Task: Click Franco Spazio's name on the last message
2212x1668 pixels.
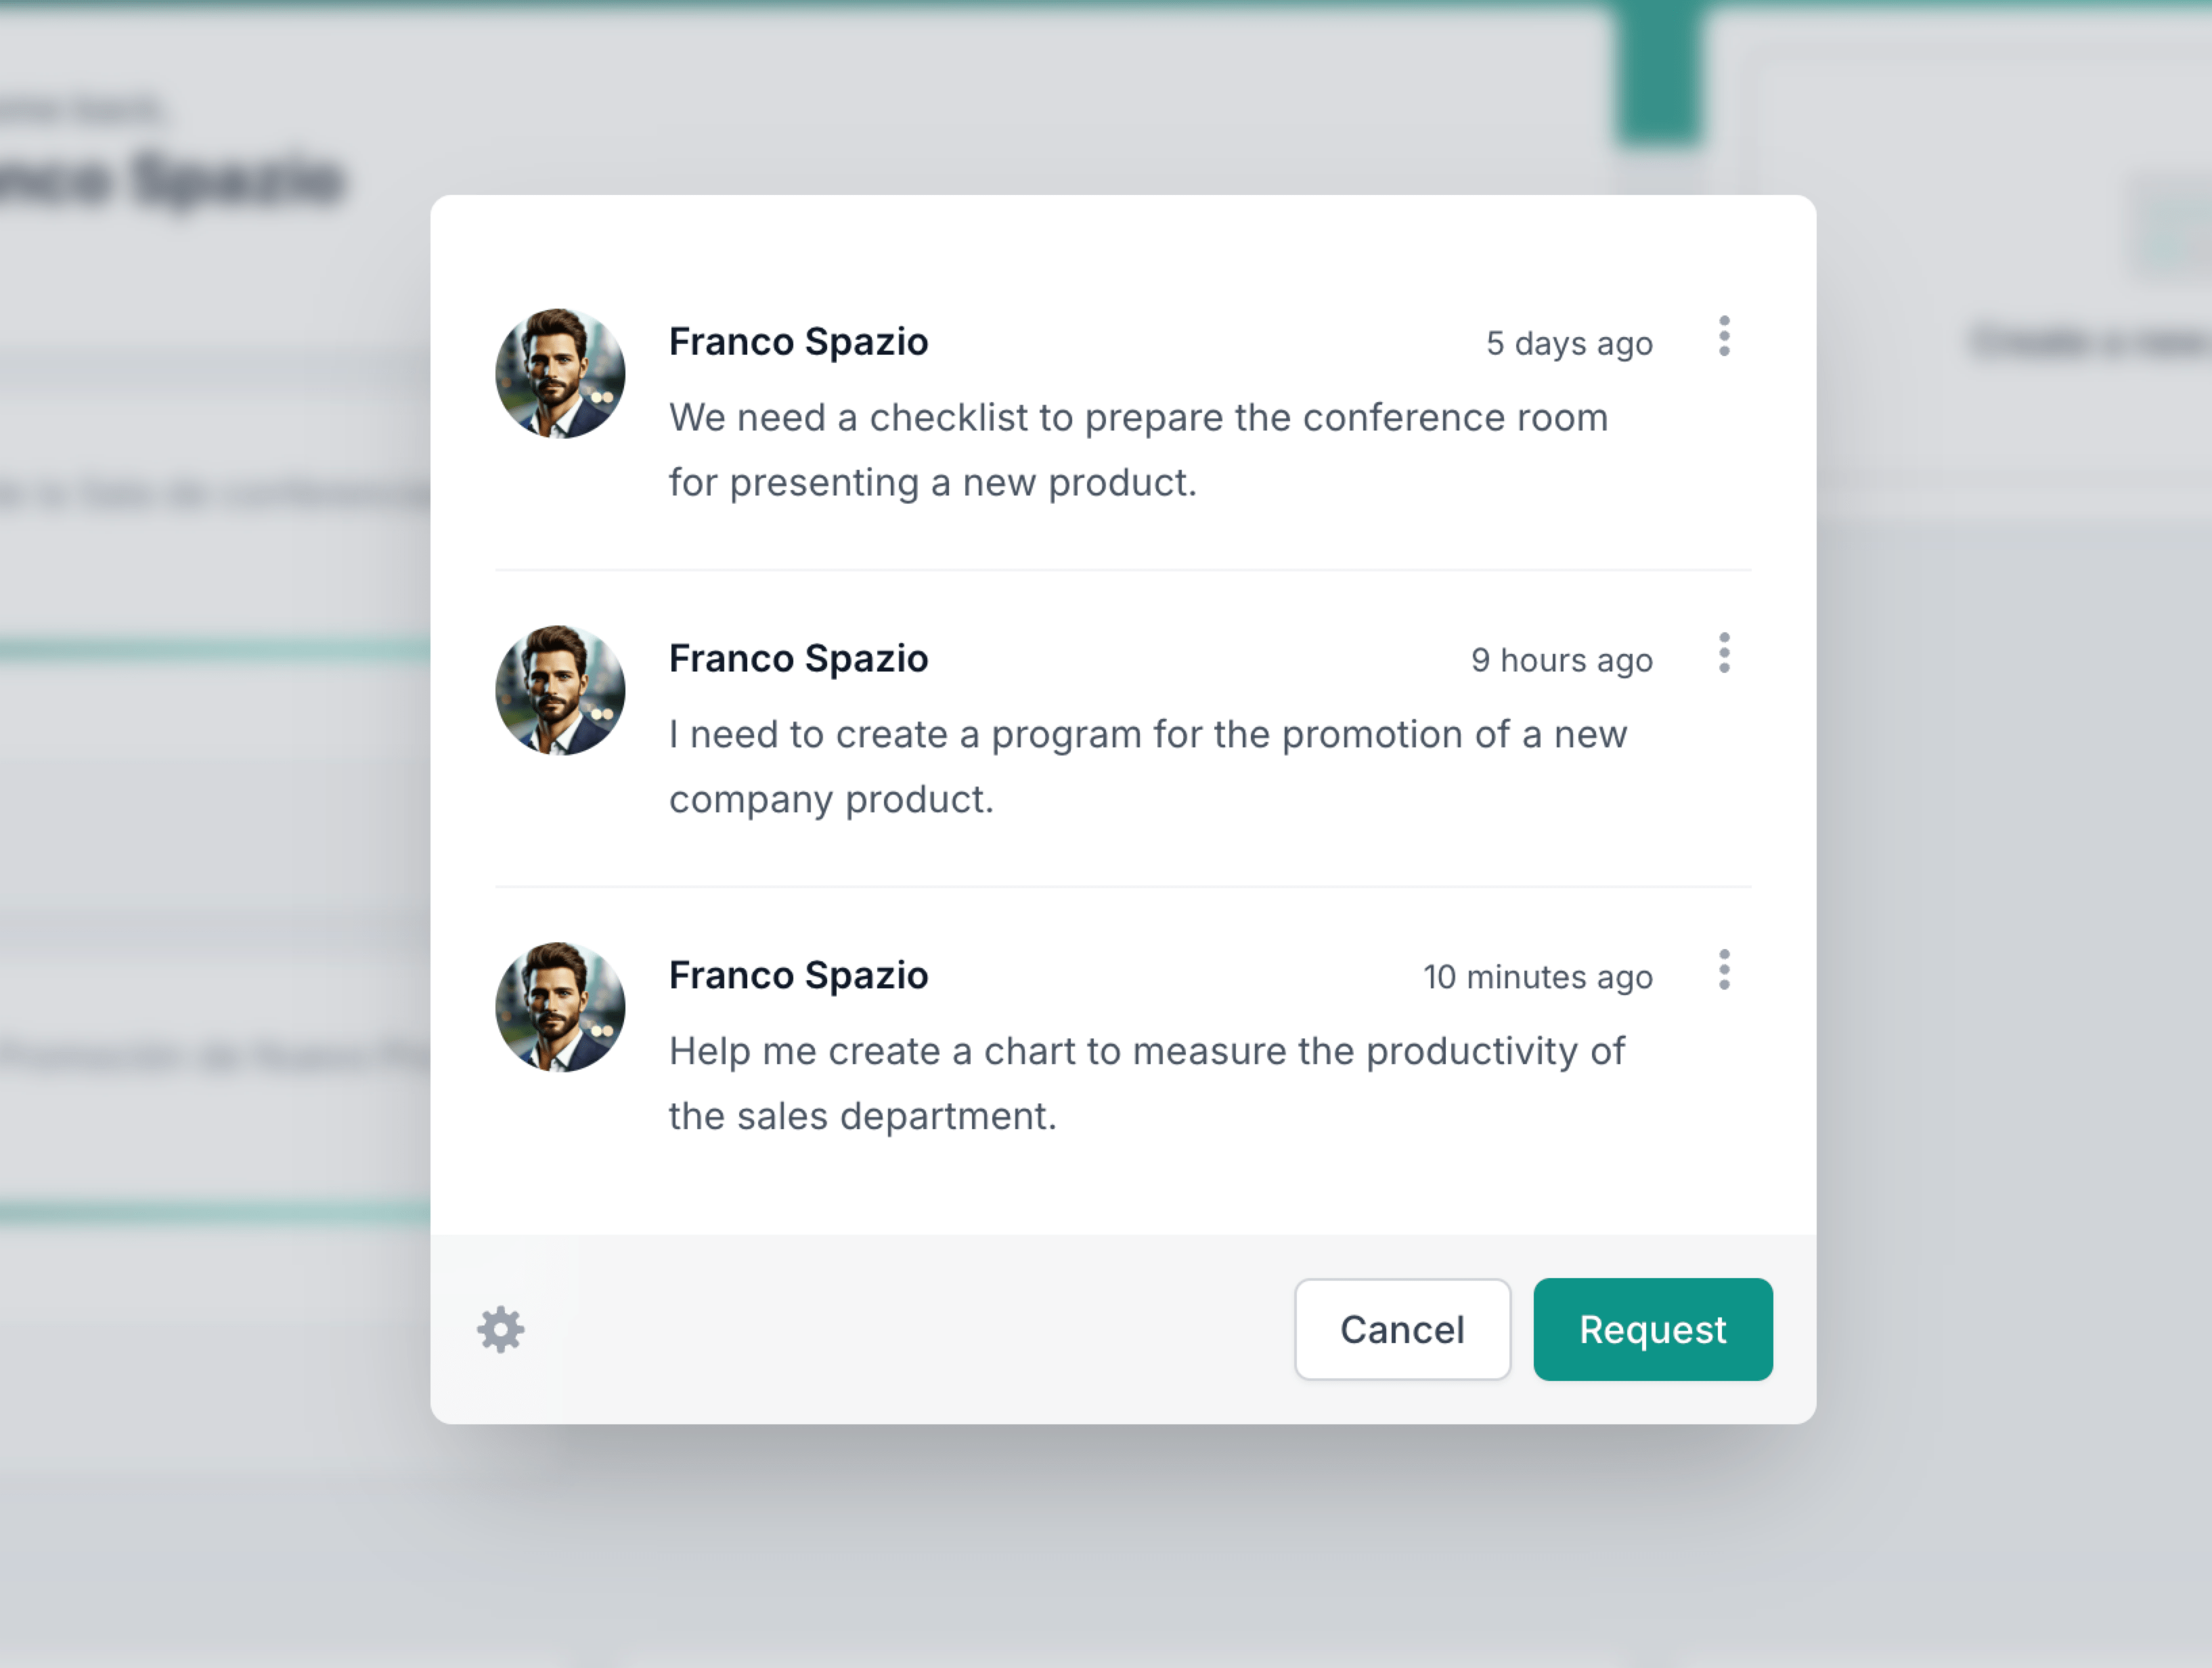Action: coord(798,975)
